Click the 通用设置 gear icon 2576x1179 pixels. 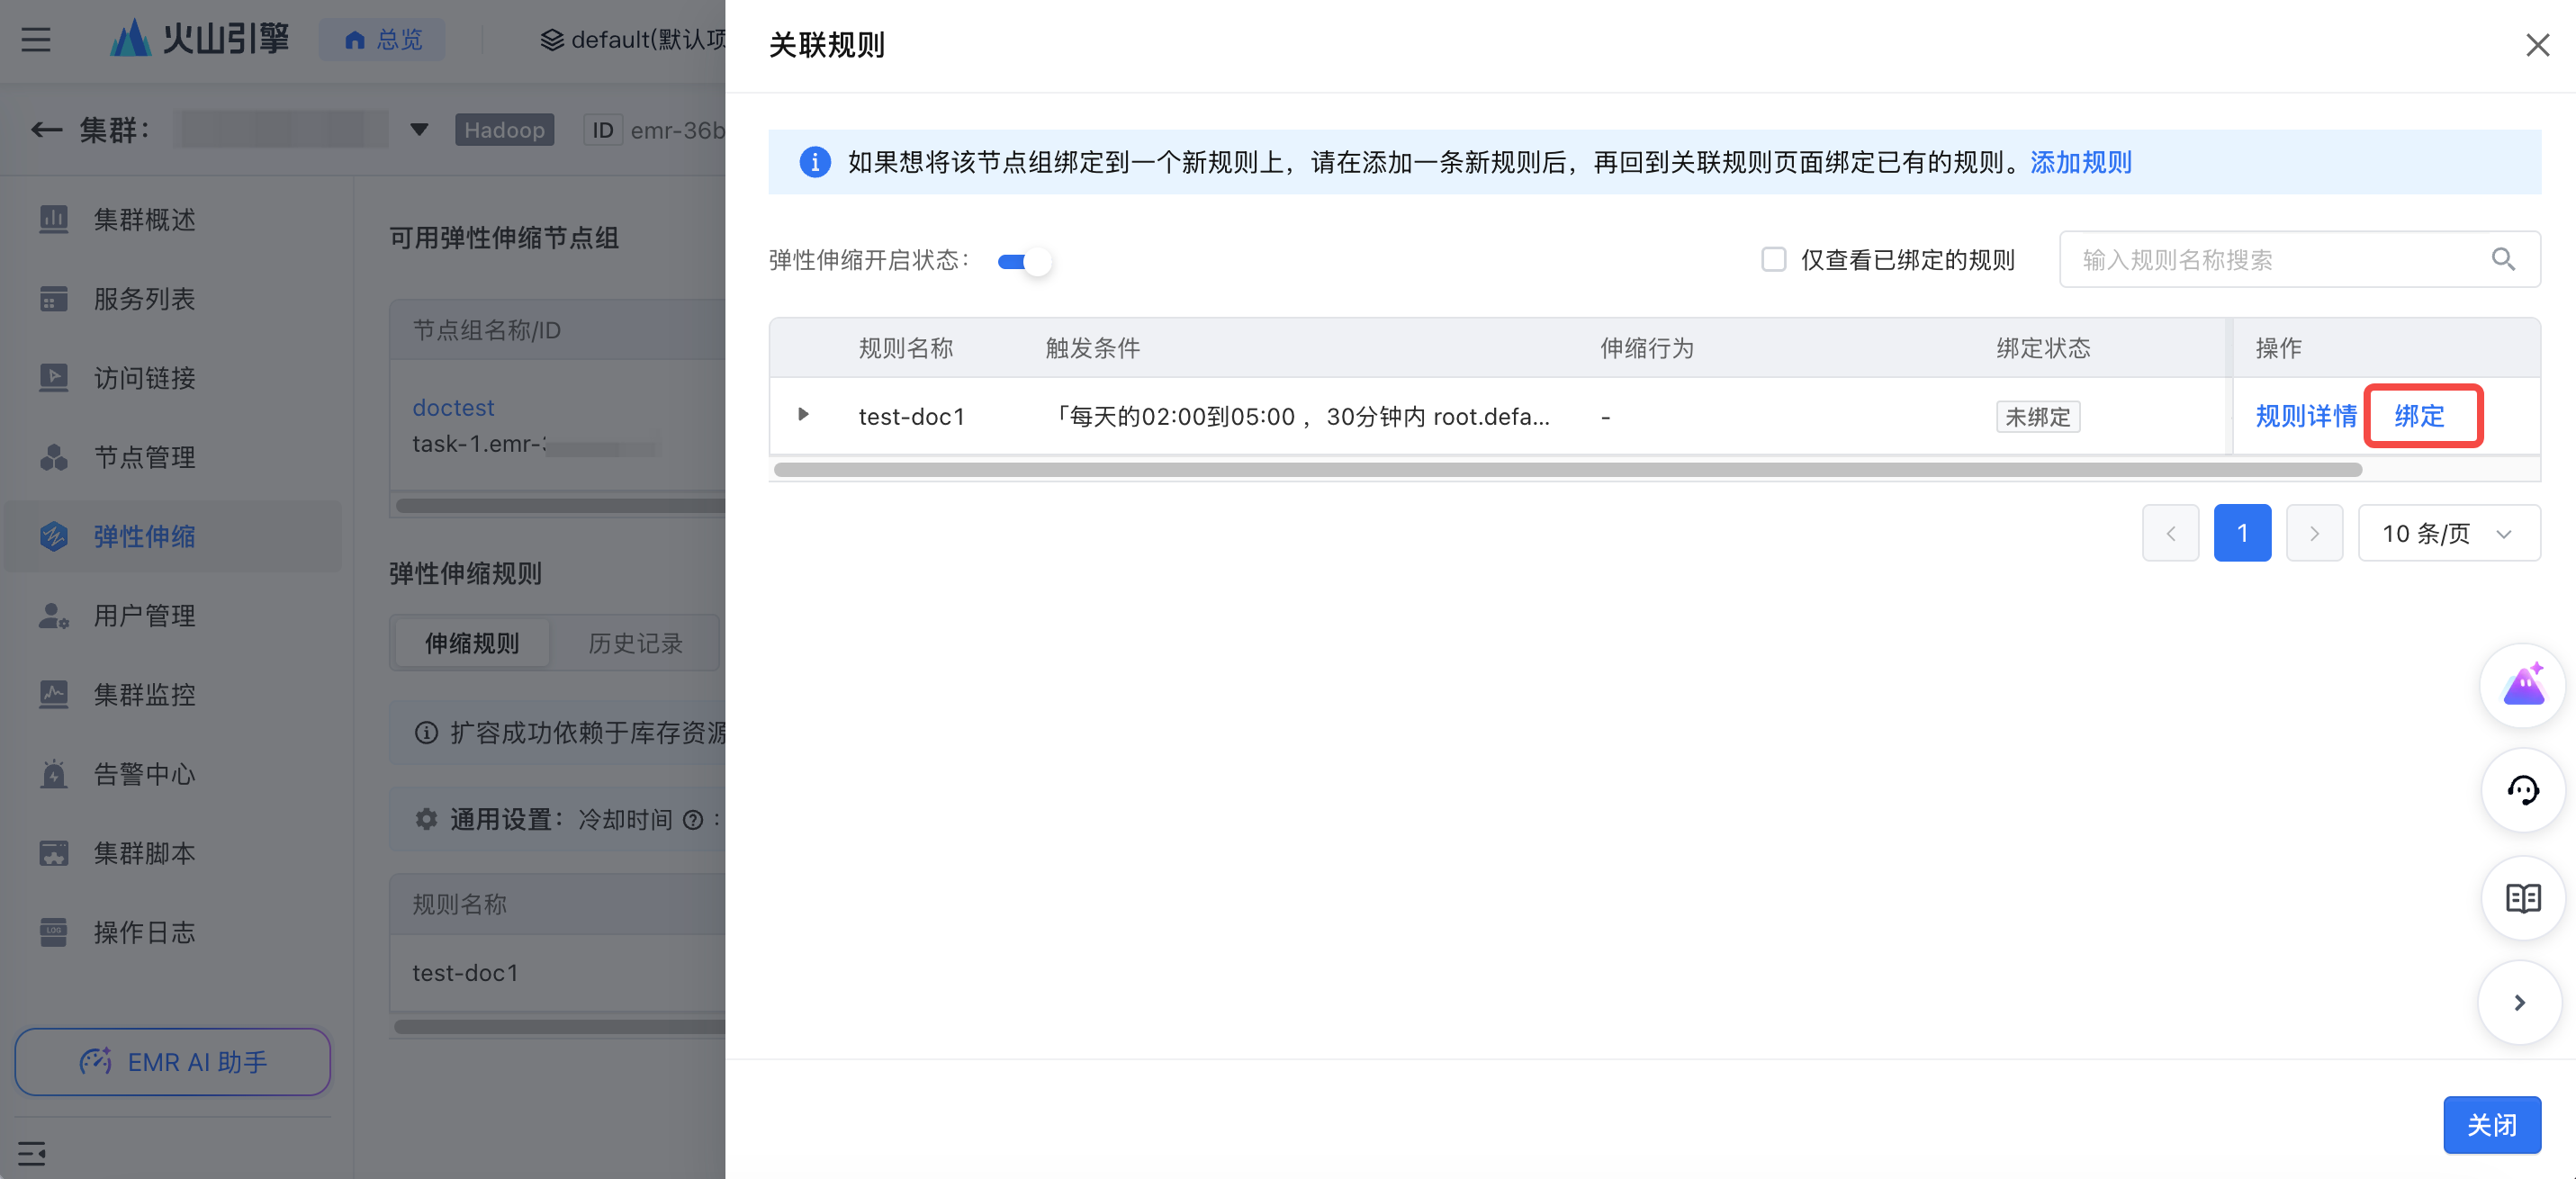426,819
